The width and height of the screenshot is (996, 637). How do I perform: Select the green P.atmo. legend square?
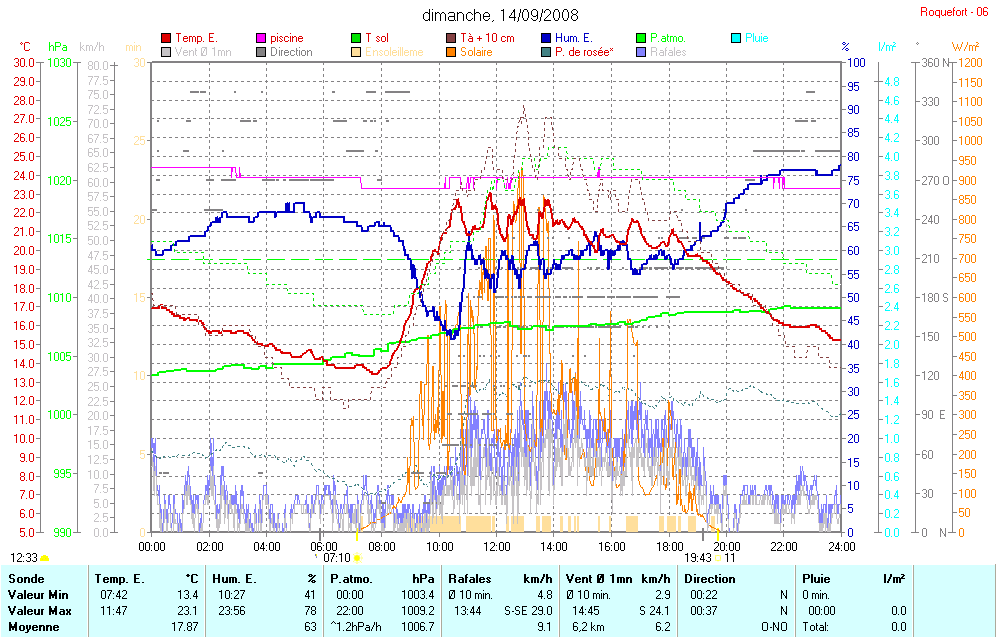coord(641,38)
